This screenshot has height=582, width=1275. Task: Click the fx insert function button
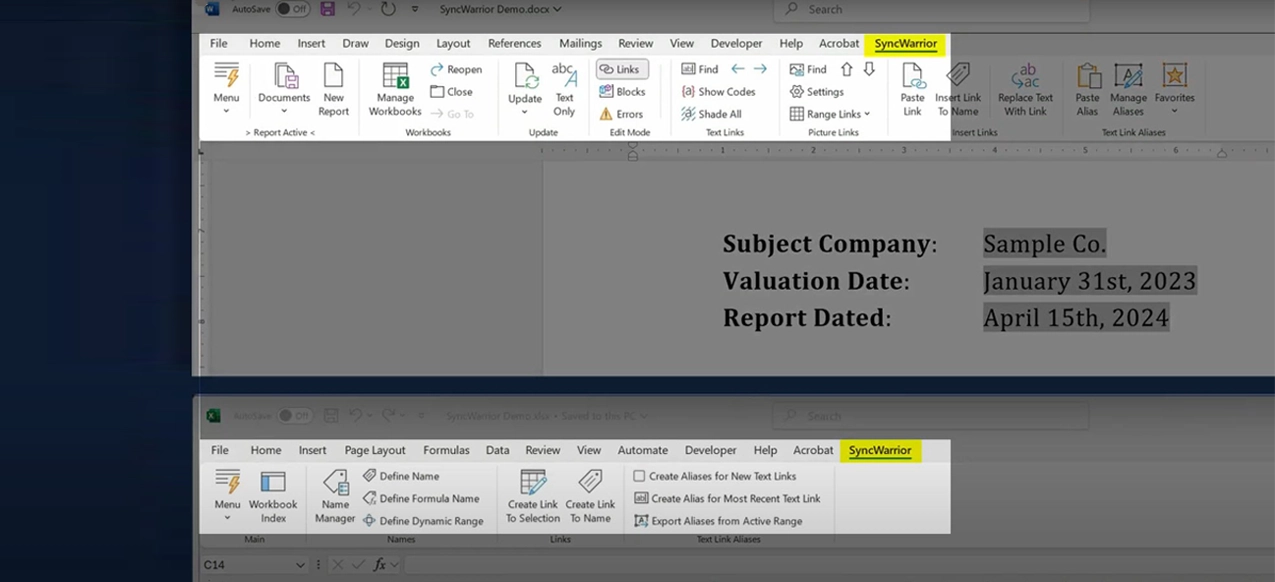pos(380,565)
